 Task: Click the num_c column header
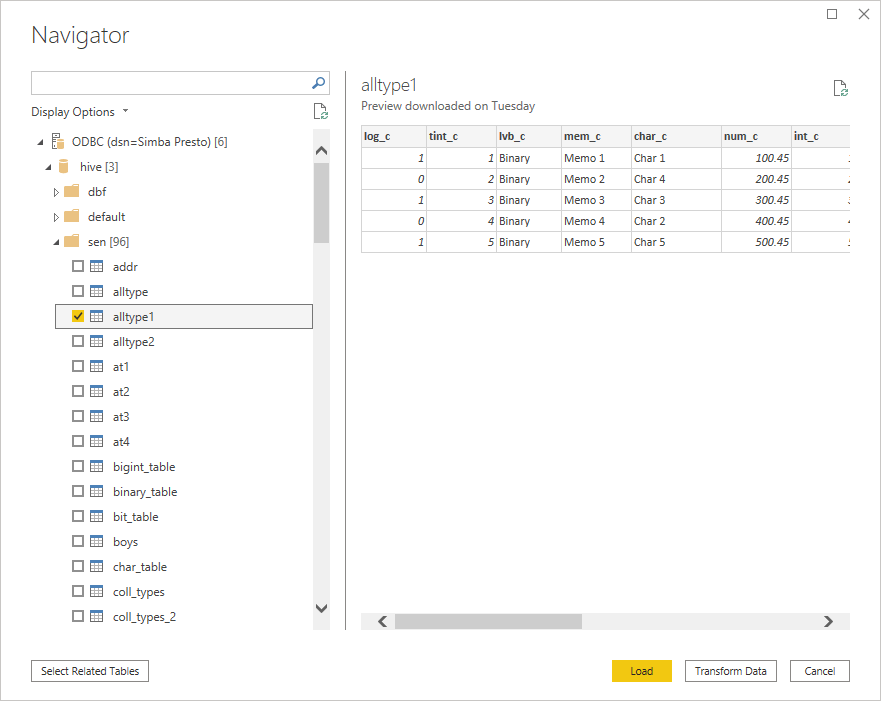pyautogui.click(x=756, y=136)
